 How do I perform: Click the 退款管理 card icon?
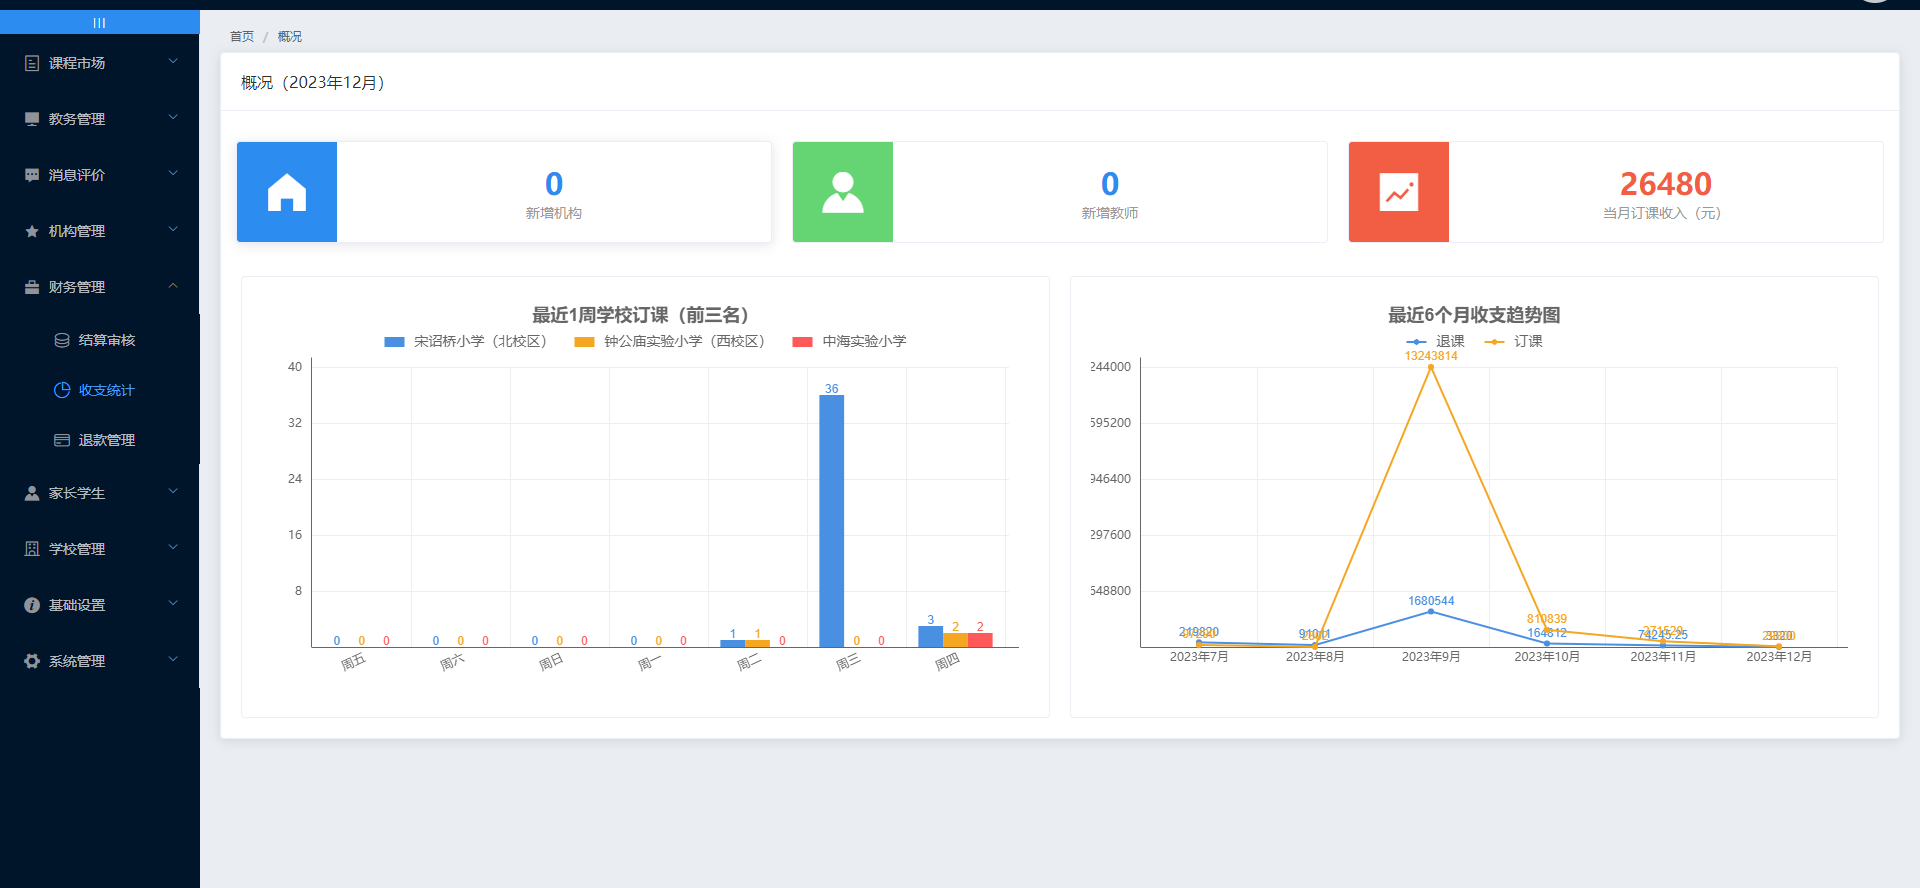tap(62, 440)
